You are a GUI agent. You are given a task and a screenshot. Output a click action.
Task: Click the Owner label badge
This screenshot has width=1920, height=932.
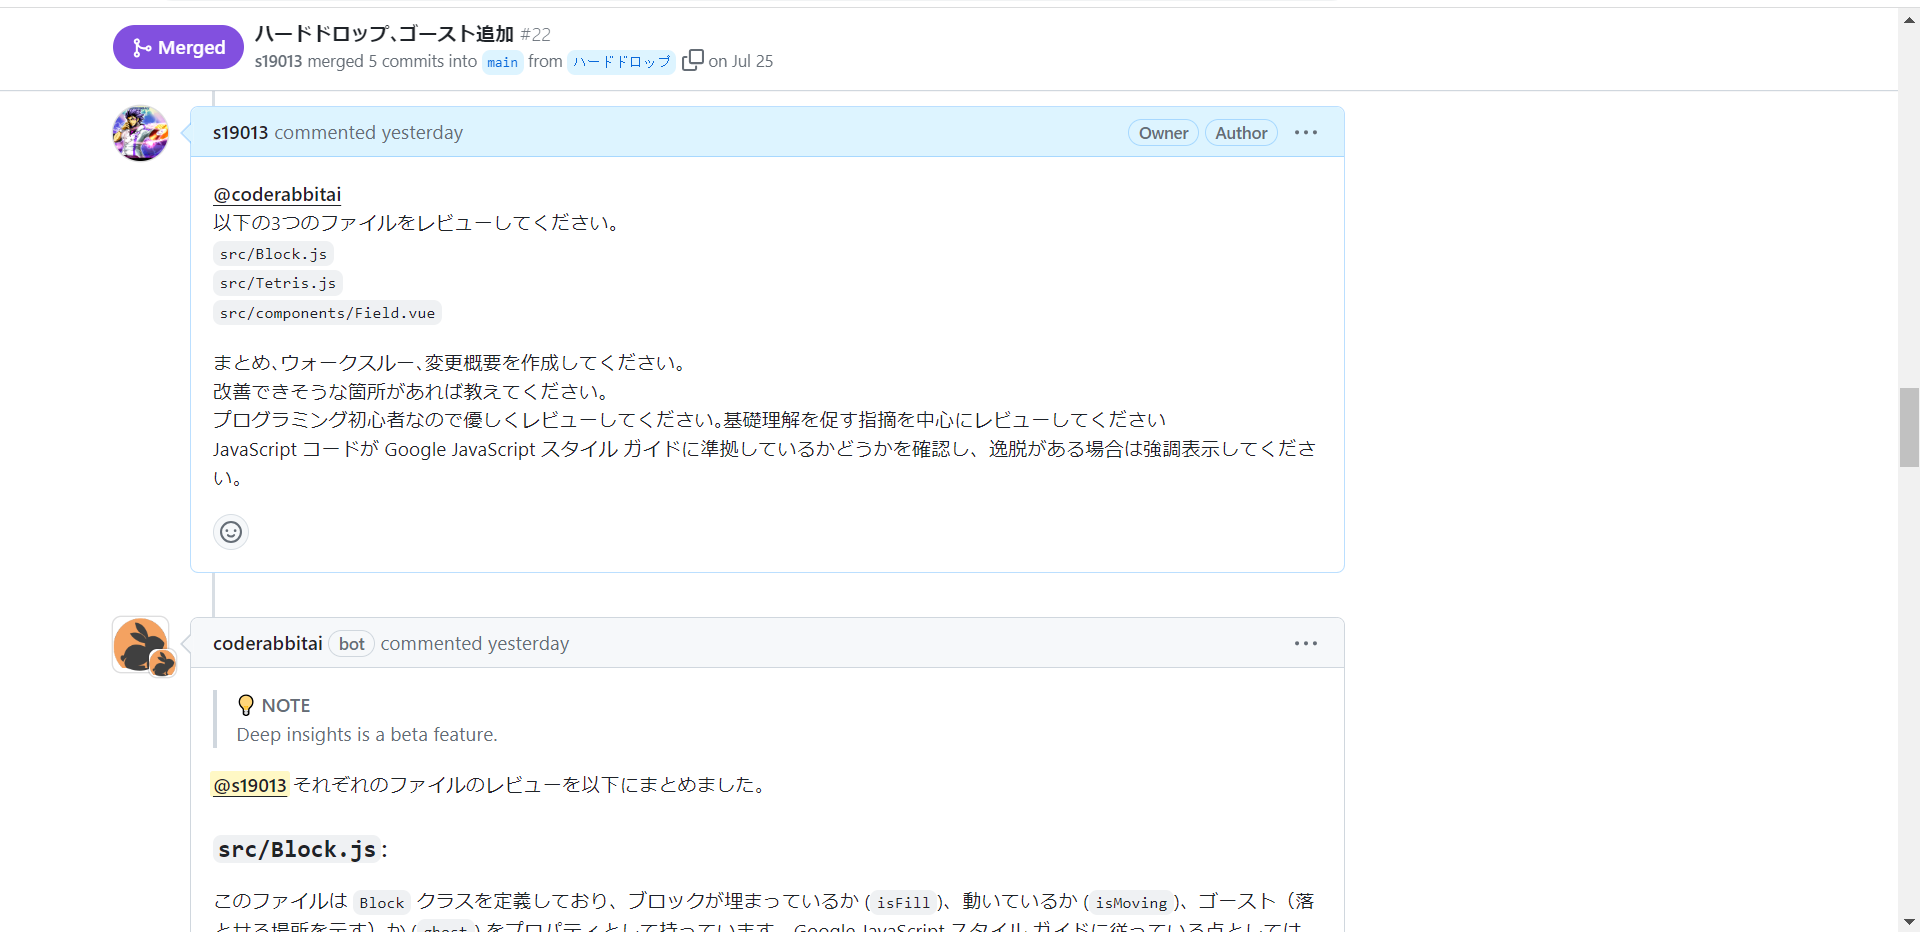(x=1163, y=132)
